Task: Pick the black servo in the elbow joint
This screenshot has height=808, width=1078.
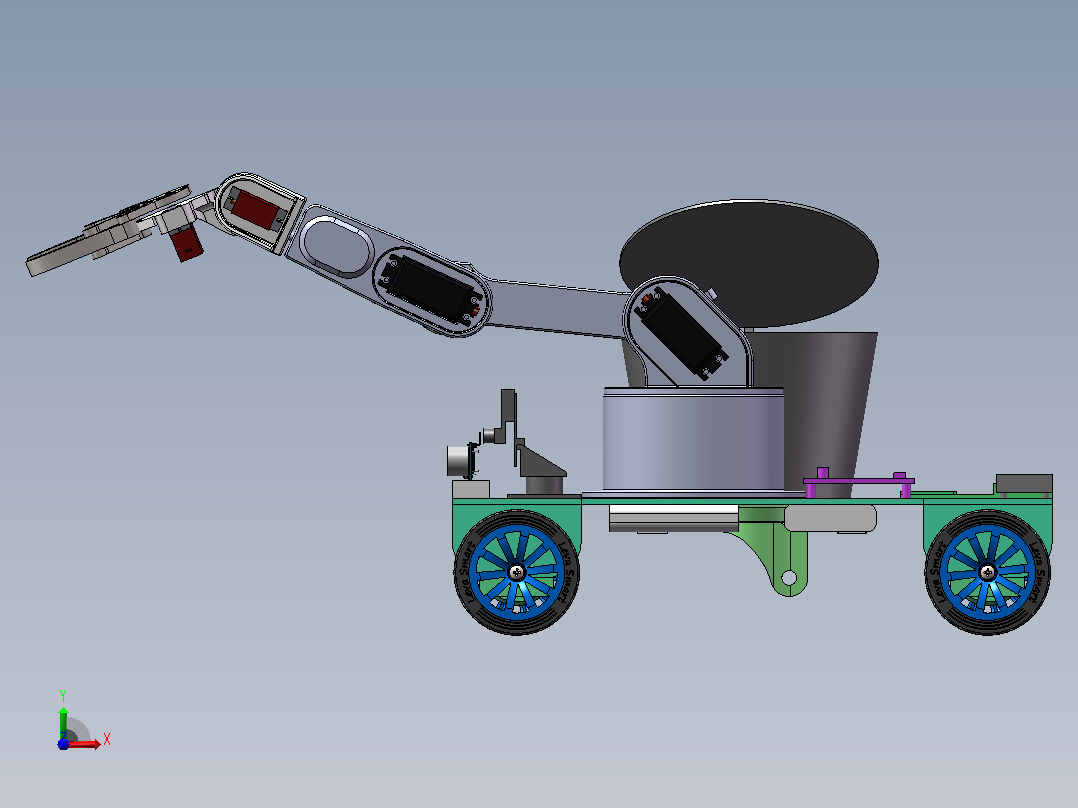Action: tap(431, 290)
